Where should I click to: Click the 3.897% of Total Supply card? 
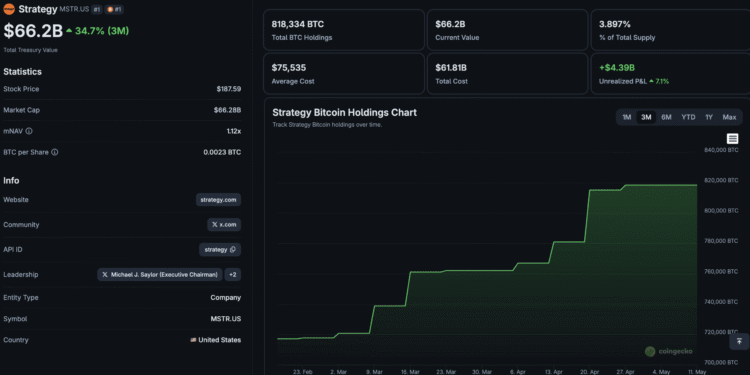click(x=671, y=30)
